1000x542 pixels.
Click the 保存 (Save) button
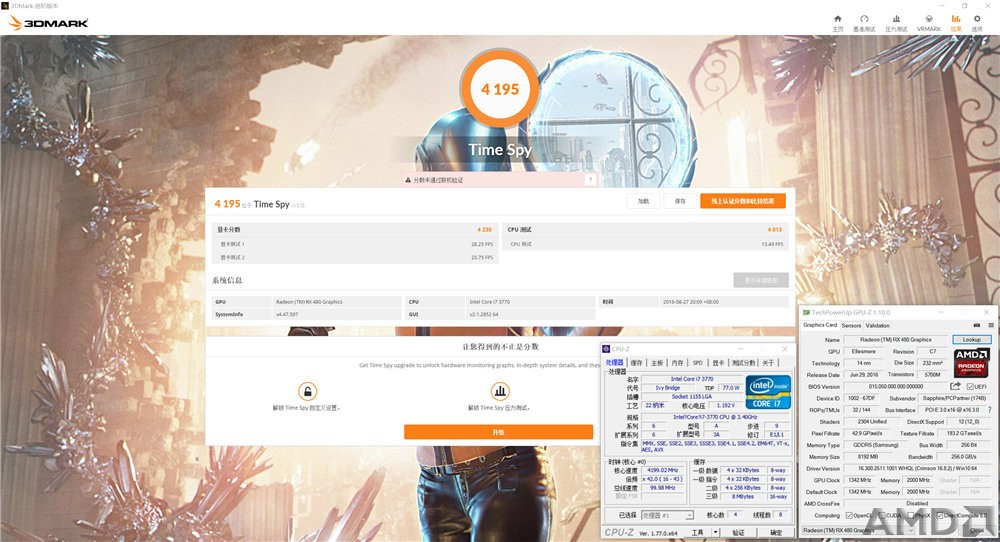pyautogui.click(x=680, y=201)
